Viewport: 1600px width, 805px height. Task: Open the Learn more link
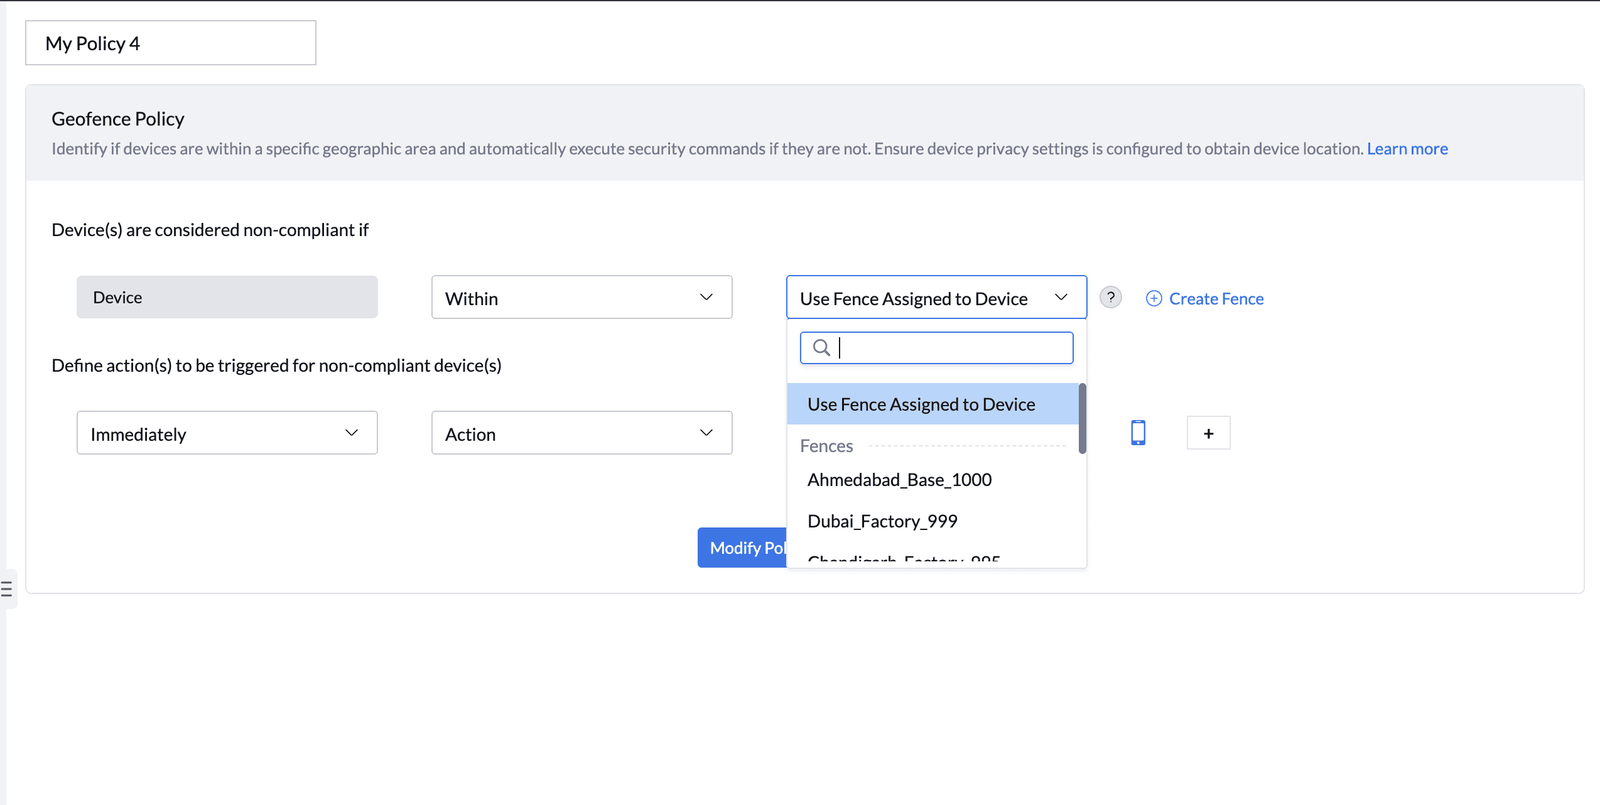click(x=1407, y=148)
